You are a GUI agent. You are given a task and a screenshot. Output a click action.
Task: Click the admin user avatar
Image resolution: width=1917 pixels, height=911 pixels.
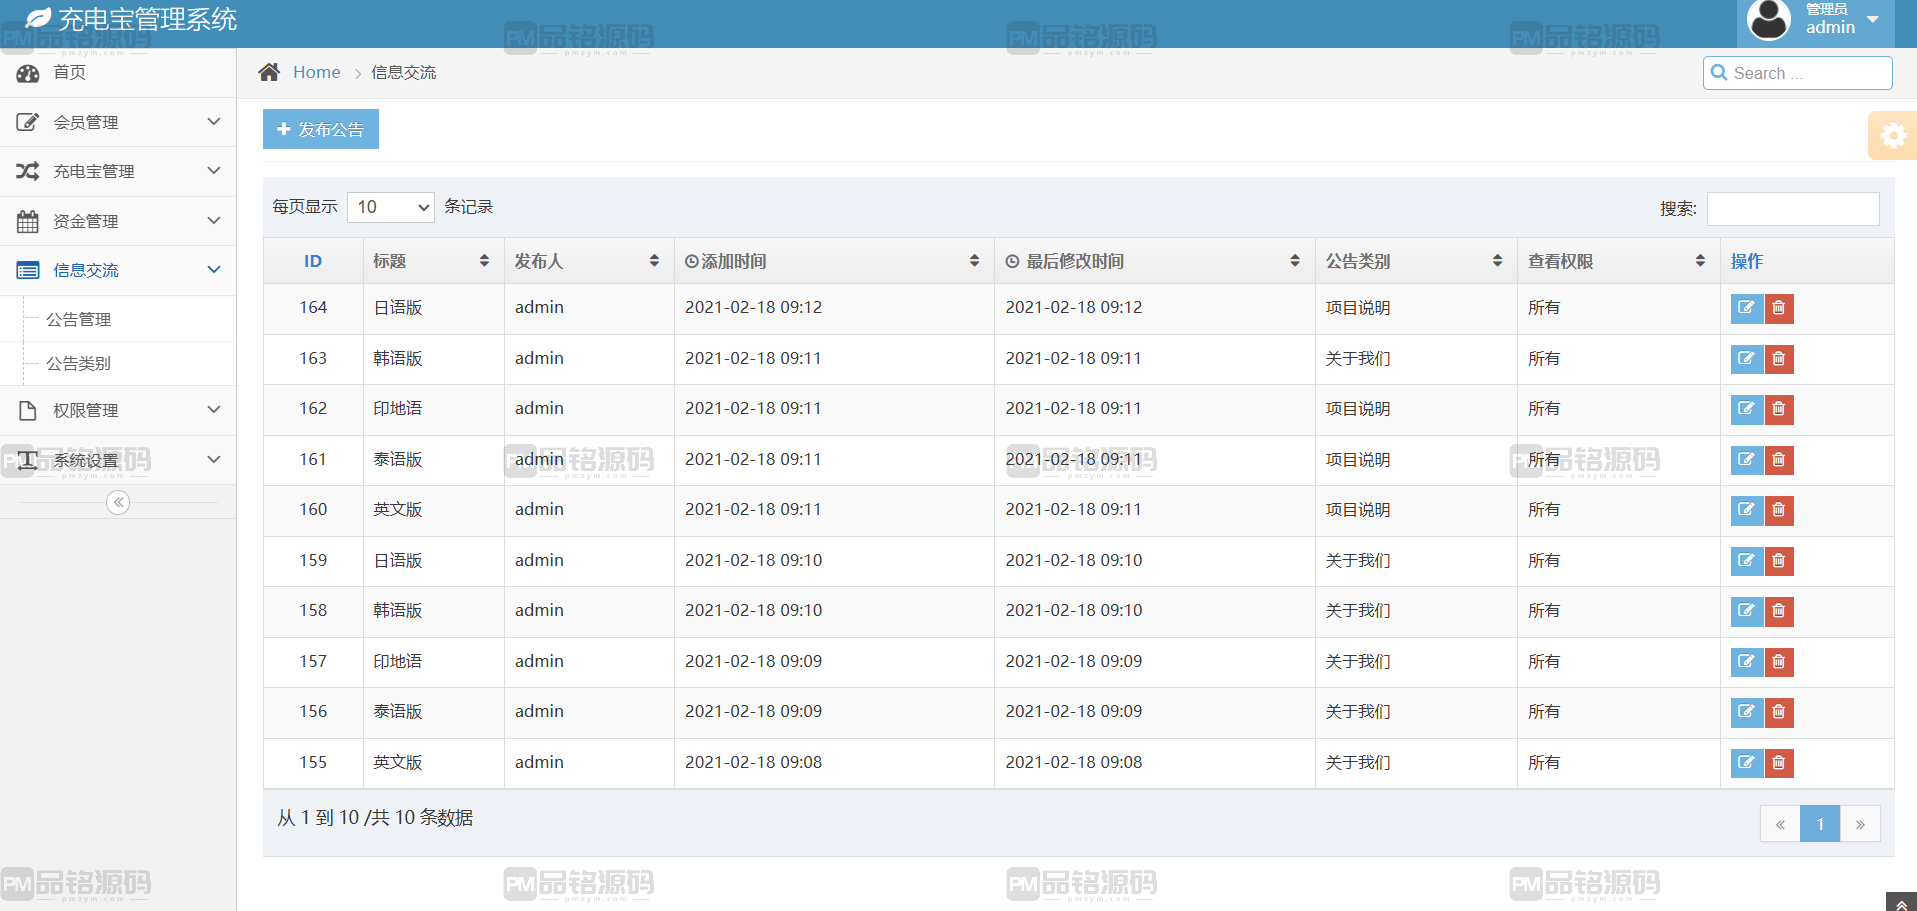pyautogui.click(x=1768, y=20)
